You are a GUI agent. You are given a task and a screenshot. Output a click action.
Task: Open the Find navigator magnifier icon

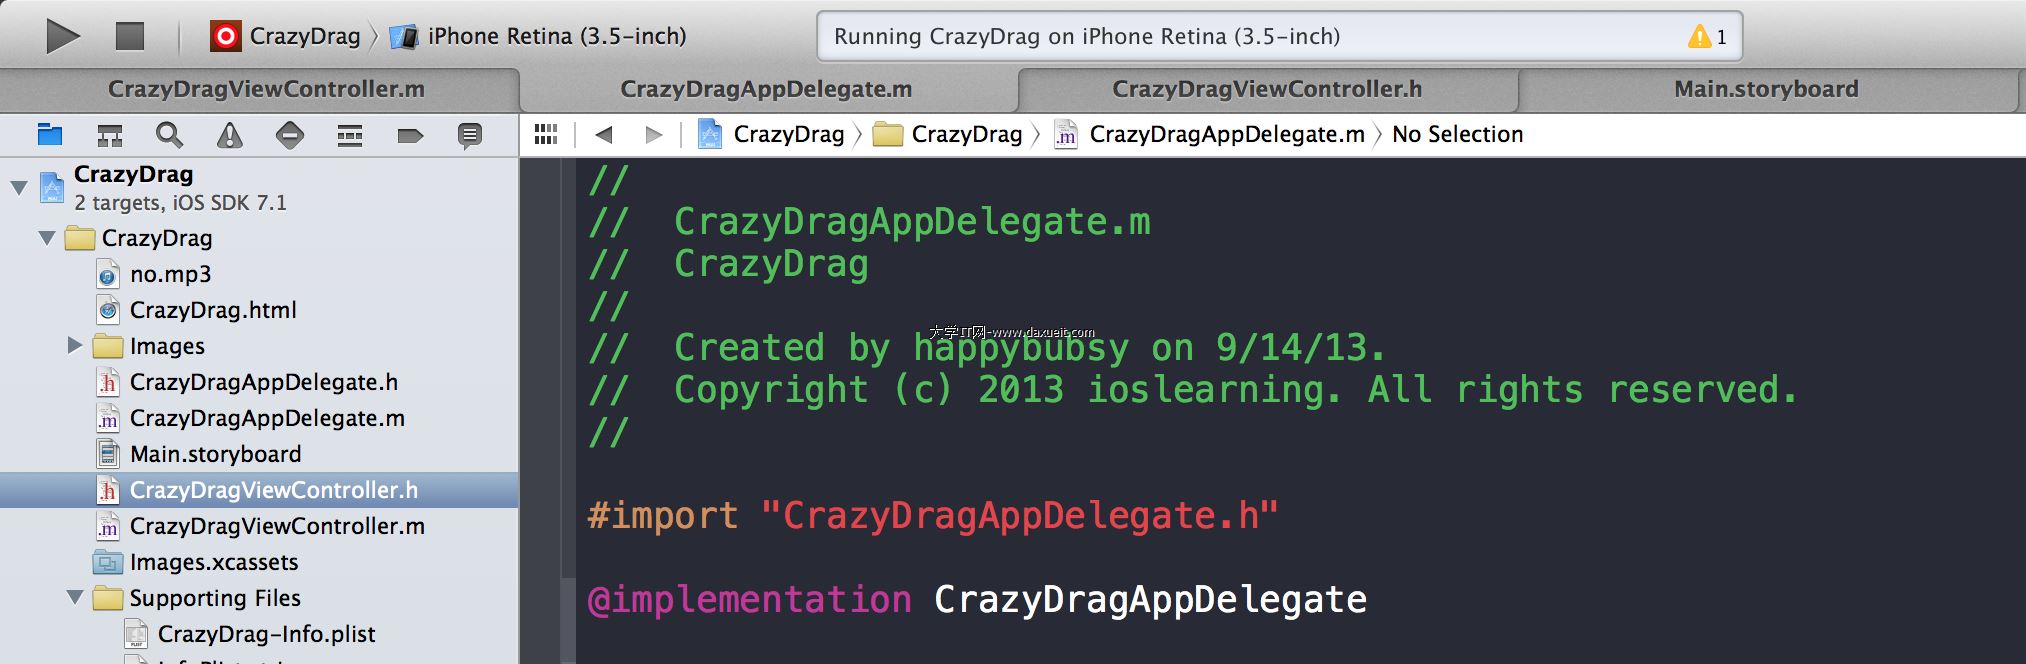click(170, 135)
